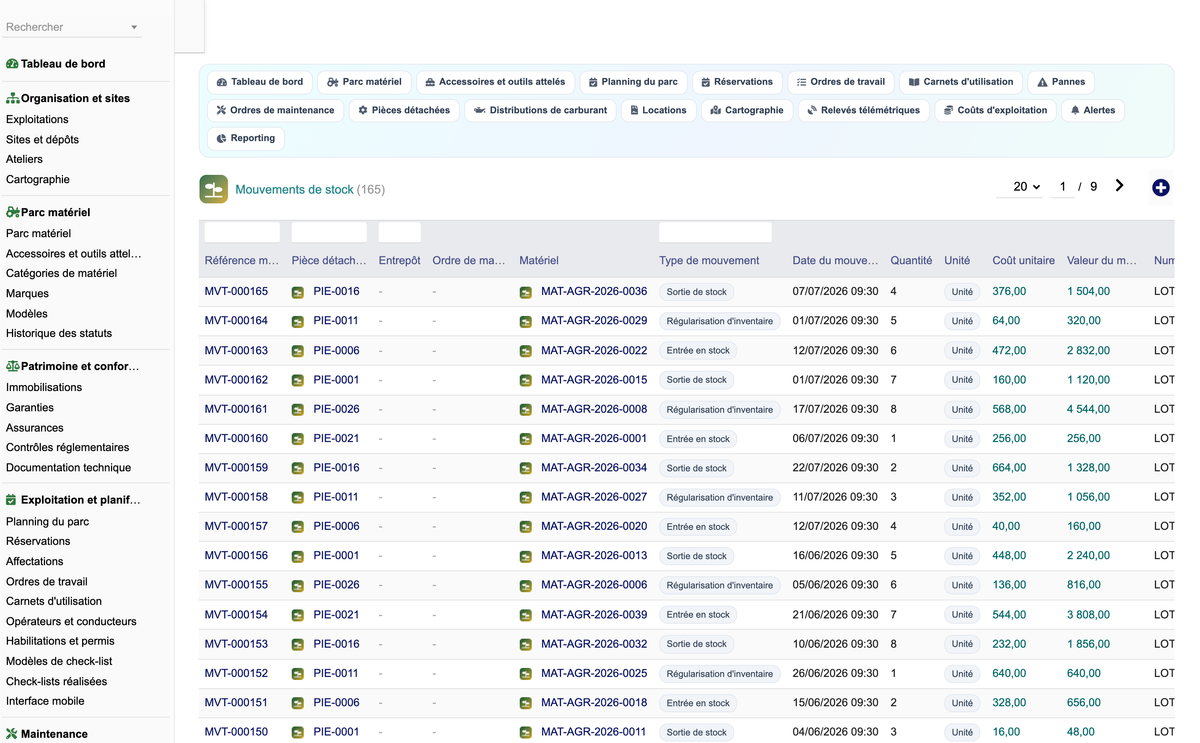Open MVT-000165 movement link

coord(236,292)
